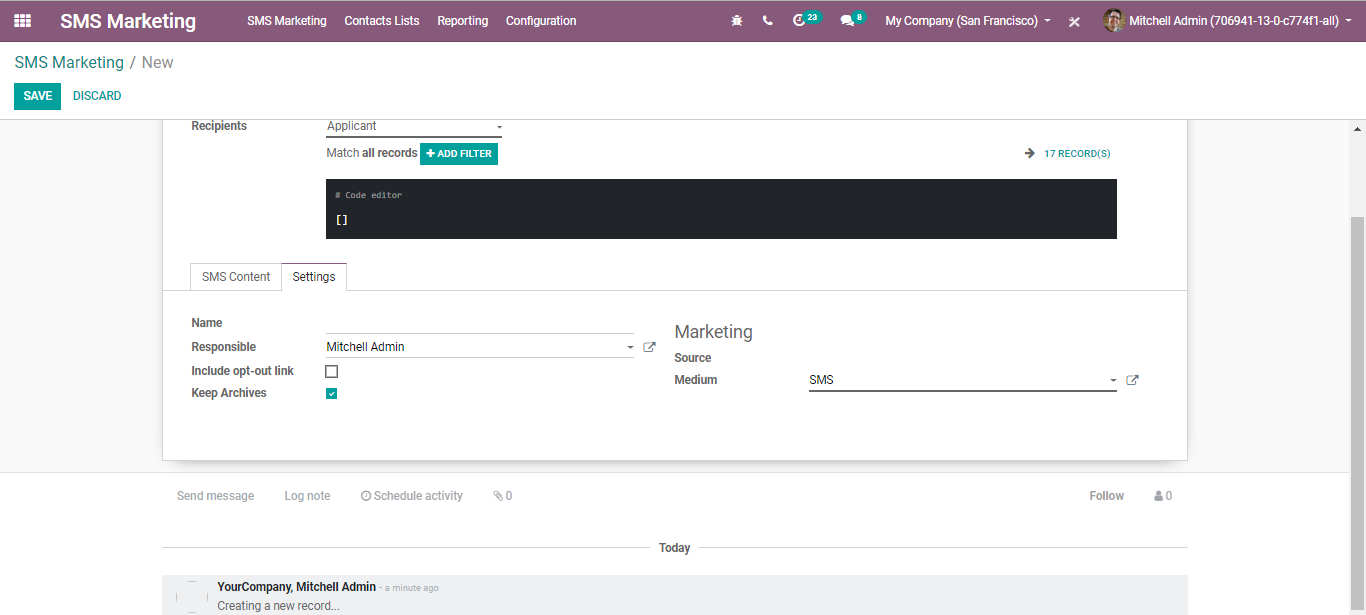The height and width of the screenshot is (615, 1366).
Task: Click Send message in chatter
Action: click(x=215, y=496)
